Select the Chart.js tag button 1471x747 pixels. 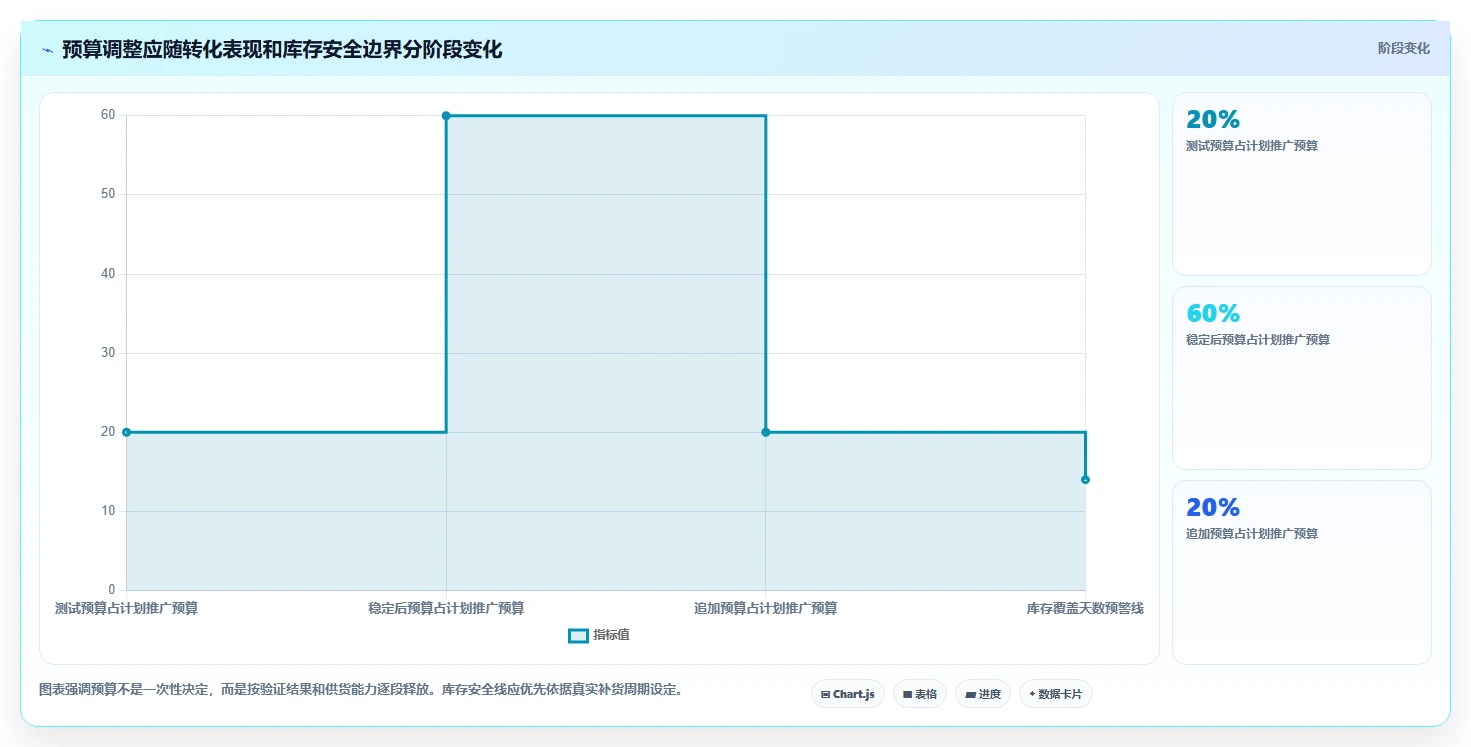(x=848, y=694)
